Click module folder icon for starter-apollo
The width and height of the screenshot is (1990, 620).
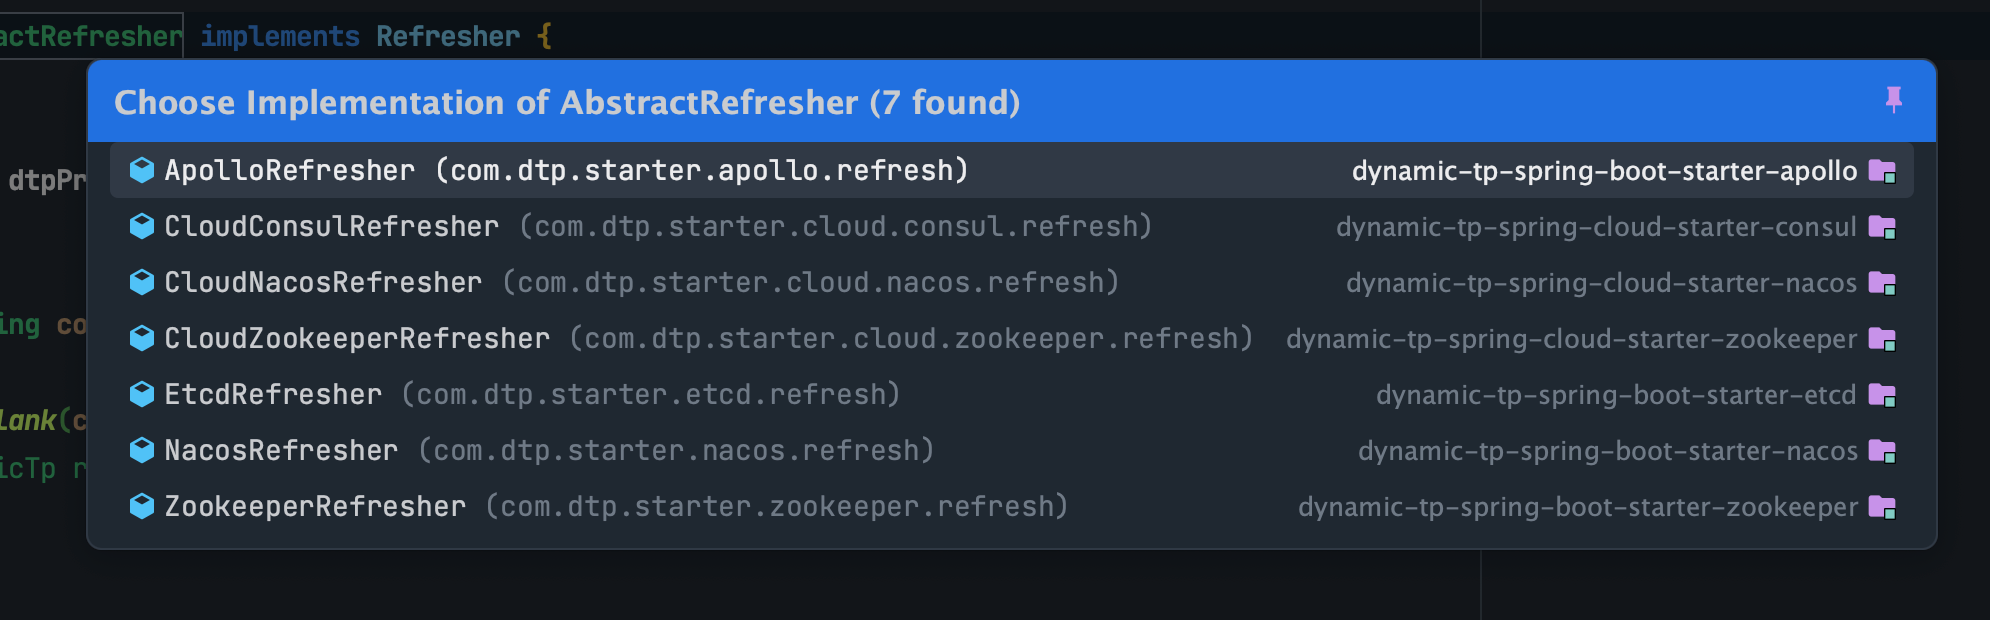pyautogui.click(x=1882, y=171)
